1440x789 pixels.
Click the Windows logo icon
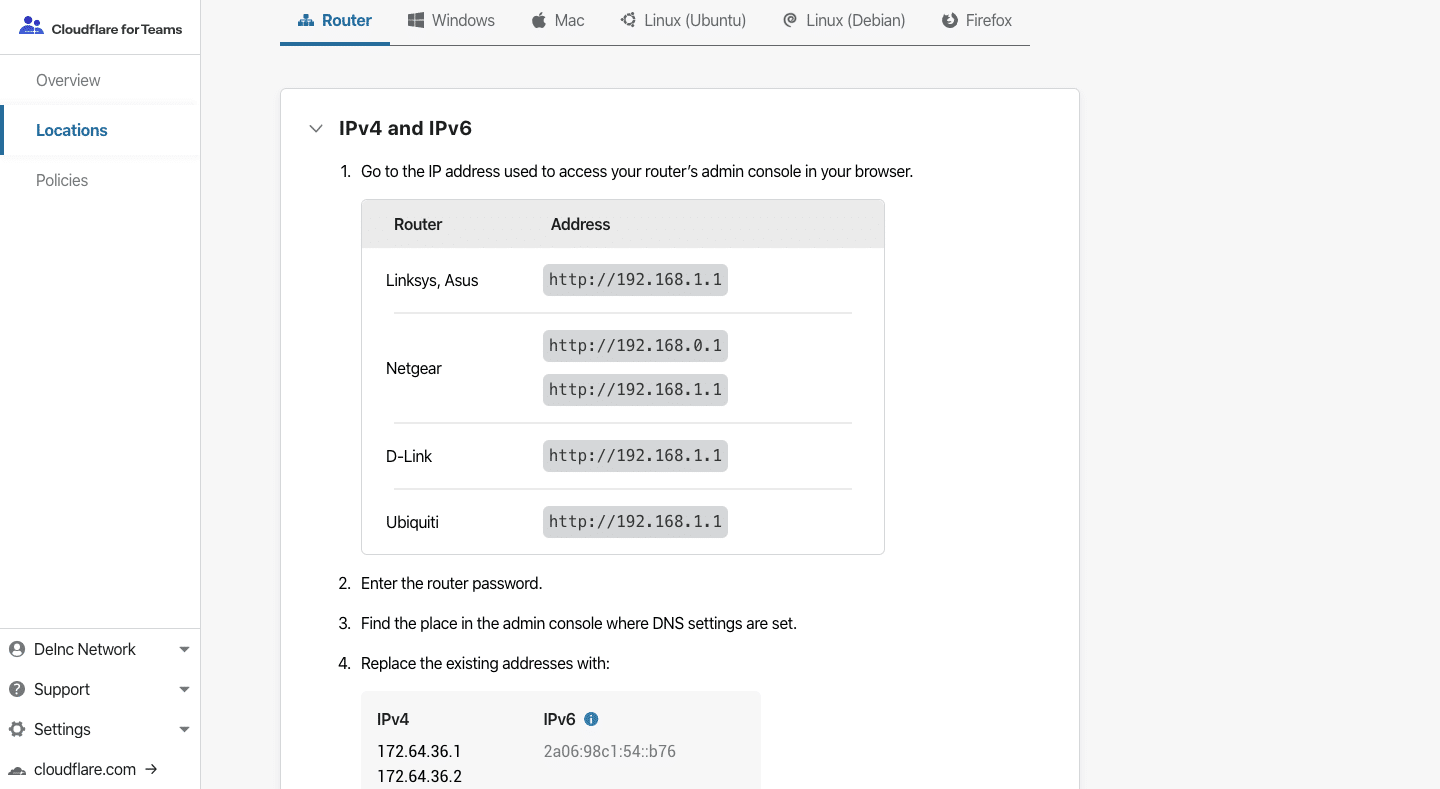(x=416, y=20)
